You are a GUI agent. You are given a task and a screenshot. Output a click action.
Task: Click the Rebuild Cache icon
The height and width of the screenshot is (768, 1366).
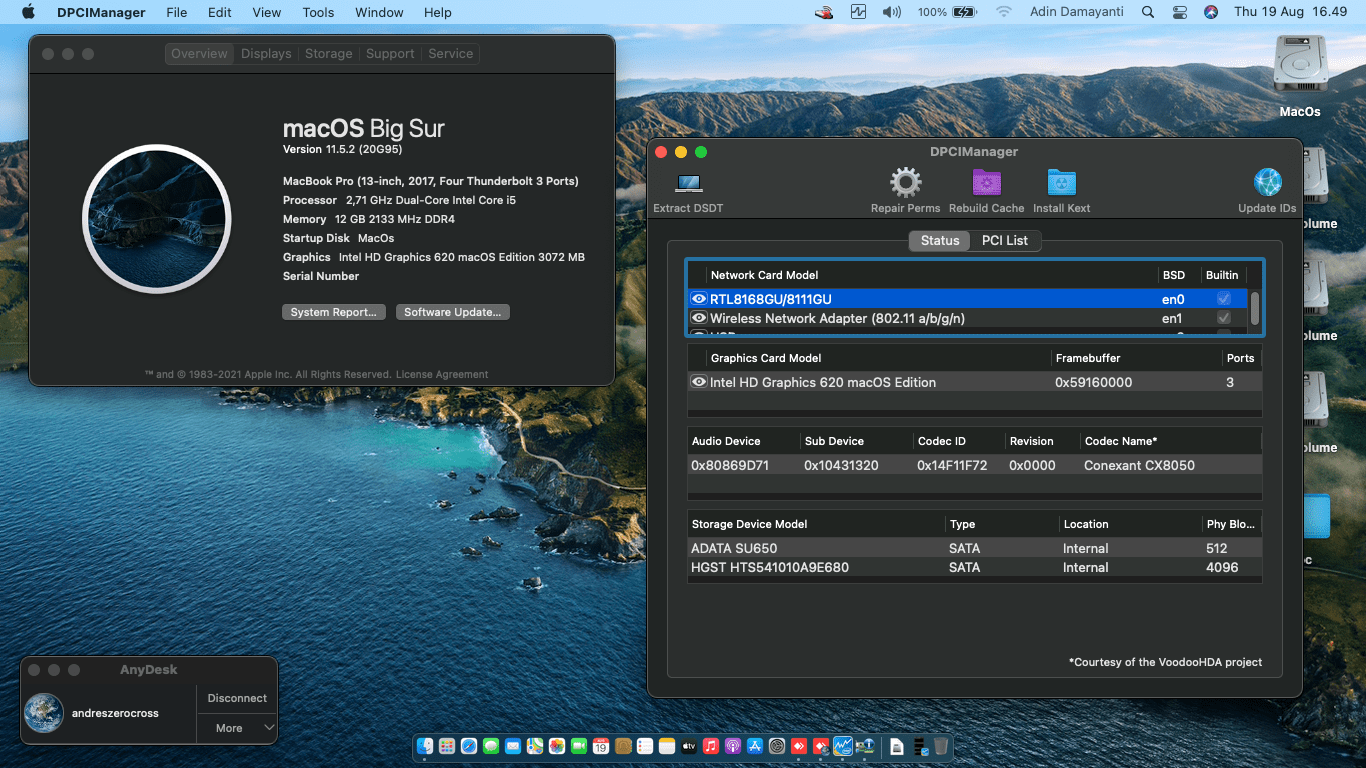pos(987,183)
